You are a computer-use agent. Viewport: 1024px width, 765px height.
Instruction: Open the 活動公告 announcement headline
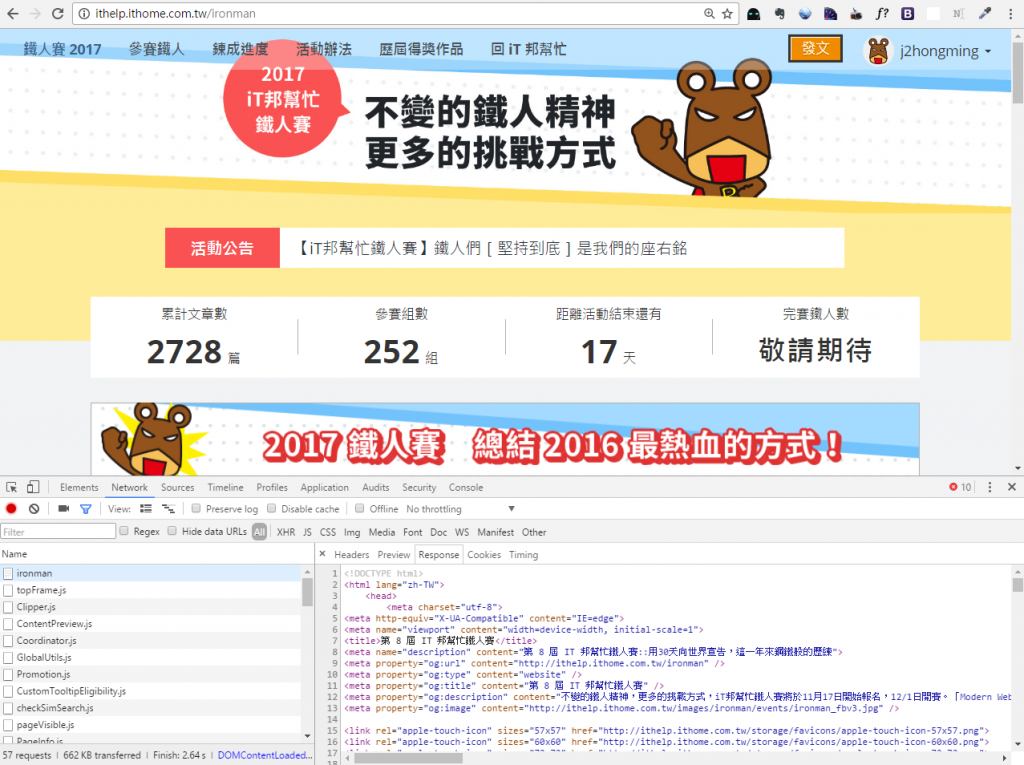(x=493, y=248)
